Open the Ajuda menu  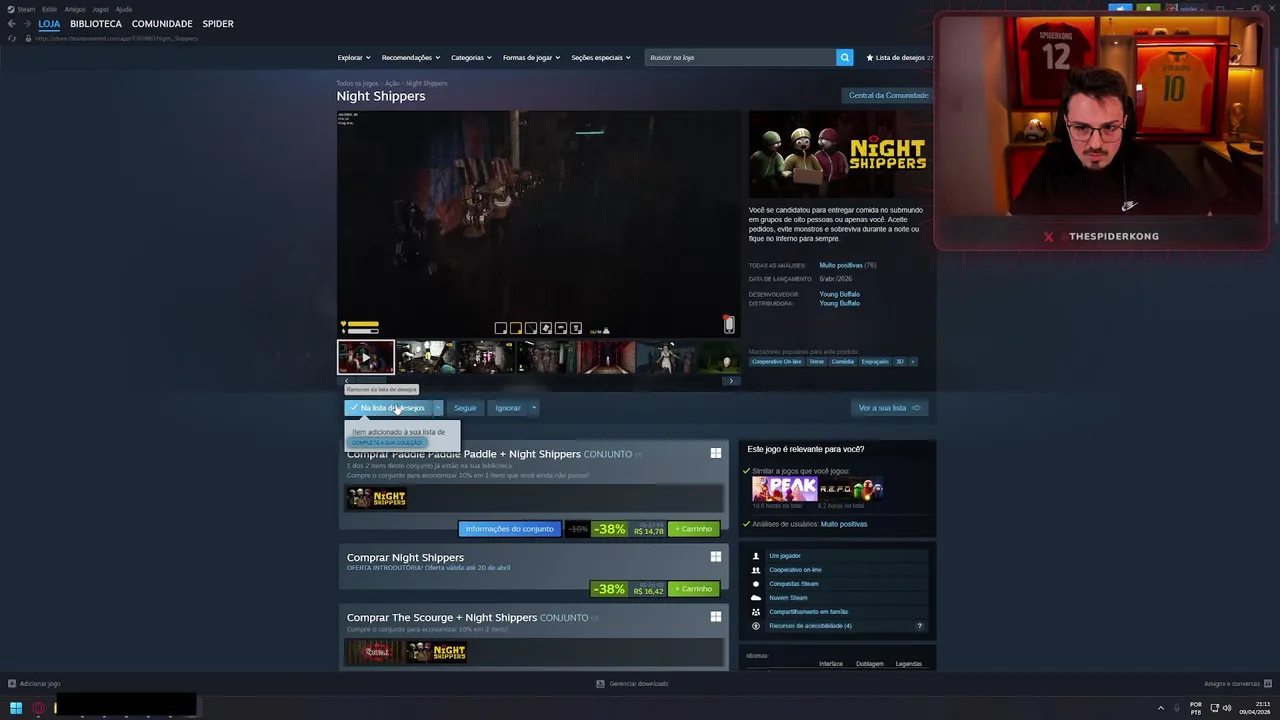click(x=124, y=9)
